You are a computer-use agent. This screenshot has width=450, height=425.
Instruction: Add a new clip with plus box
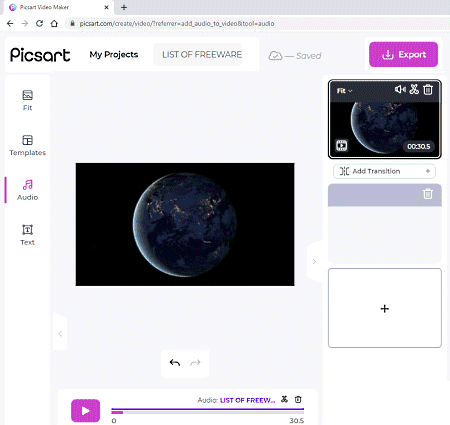coord(385,308)
